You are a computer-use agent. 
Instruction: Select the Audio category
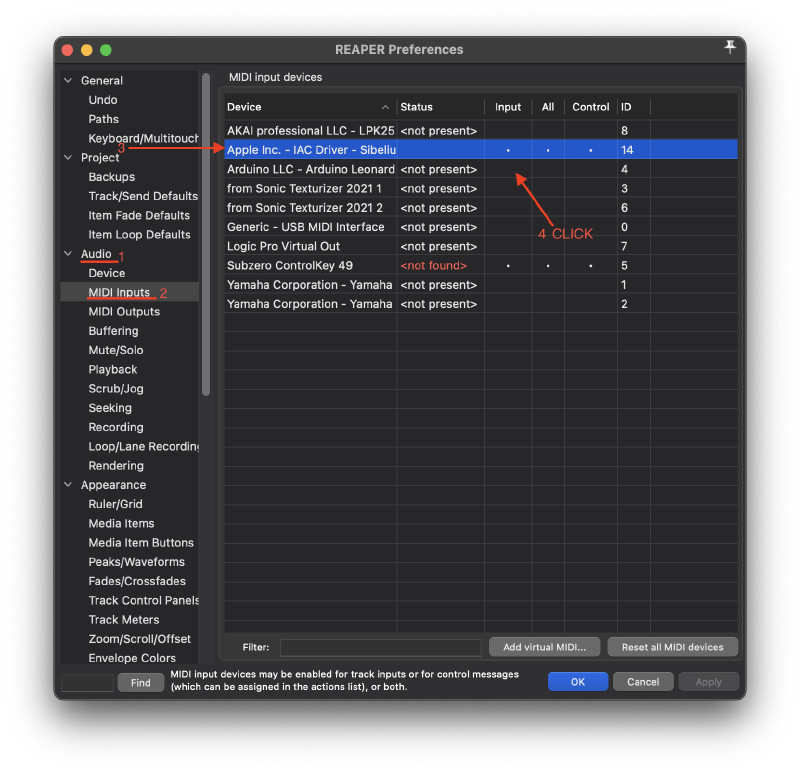tap(96, 254)
